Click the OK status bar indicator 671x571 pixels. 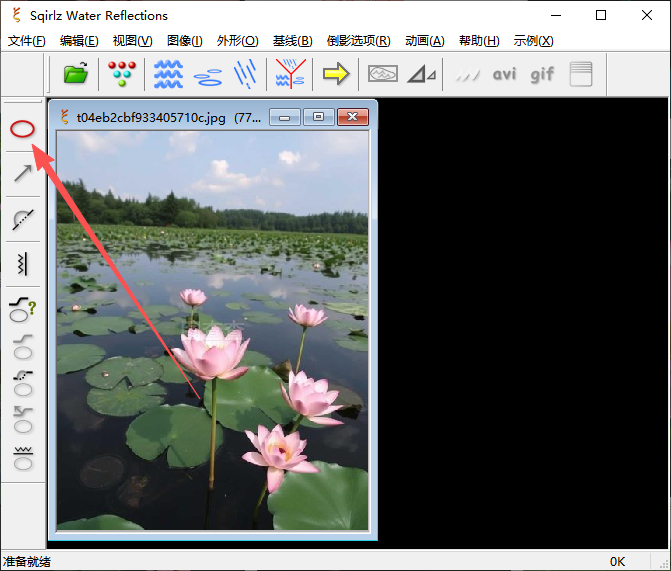(x=617, y=561)
